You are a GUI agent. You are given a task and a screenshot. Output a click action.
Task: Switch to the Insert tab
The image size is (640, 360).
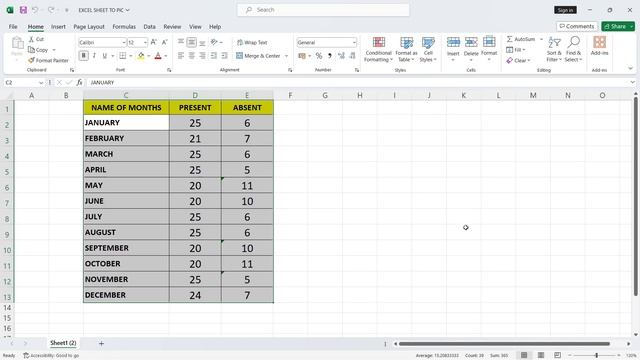(x=58, y=27)
